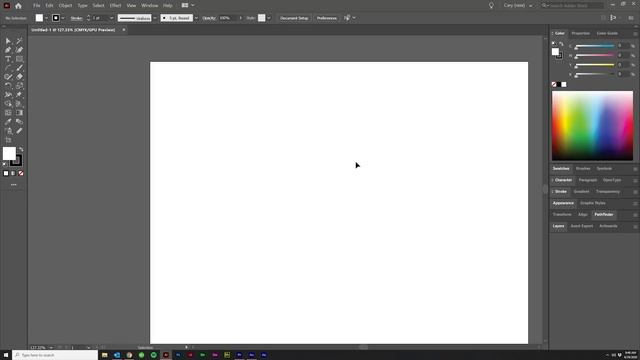Select the Eraser tool

[x=19, y=77]
